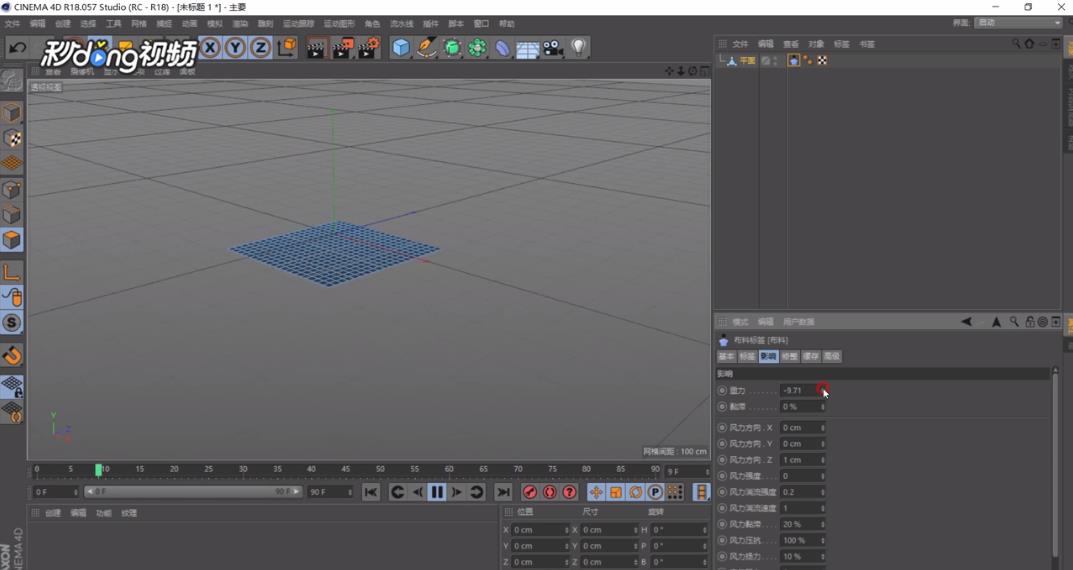Click stepper arrows of gravity -9.71 field
Screen dimensions: 1073x570
[x=823, y=391]
